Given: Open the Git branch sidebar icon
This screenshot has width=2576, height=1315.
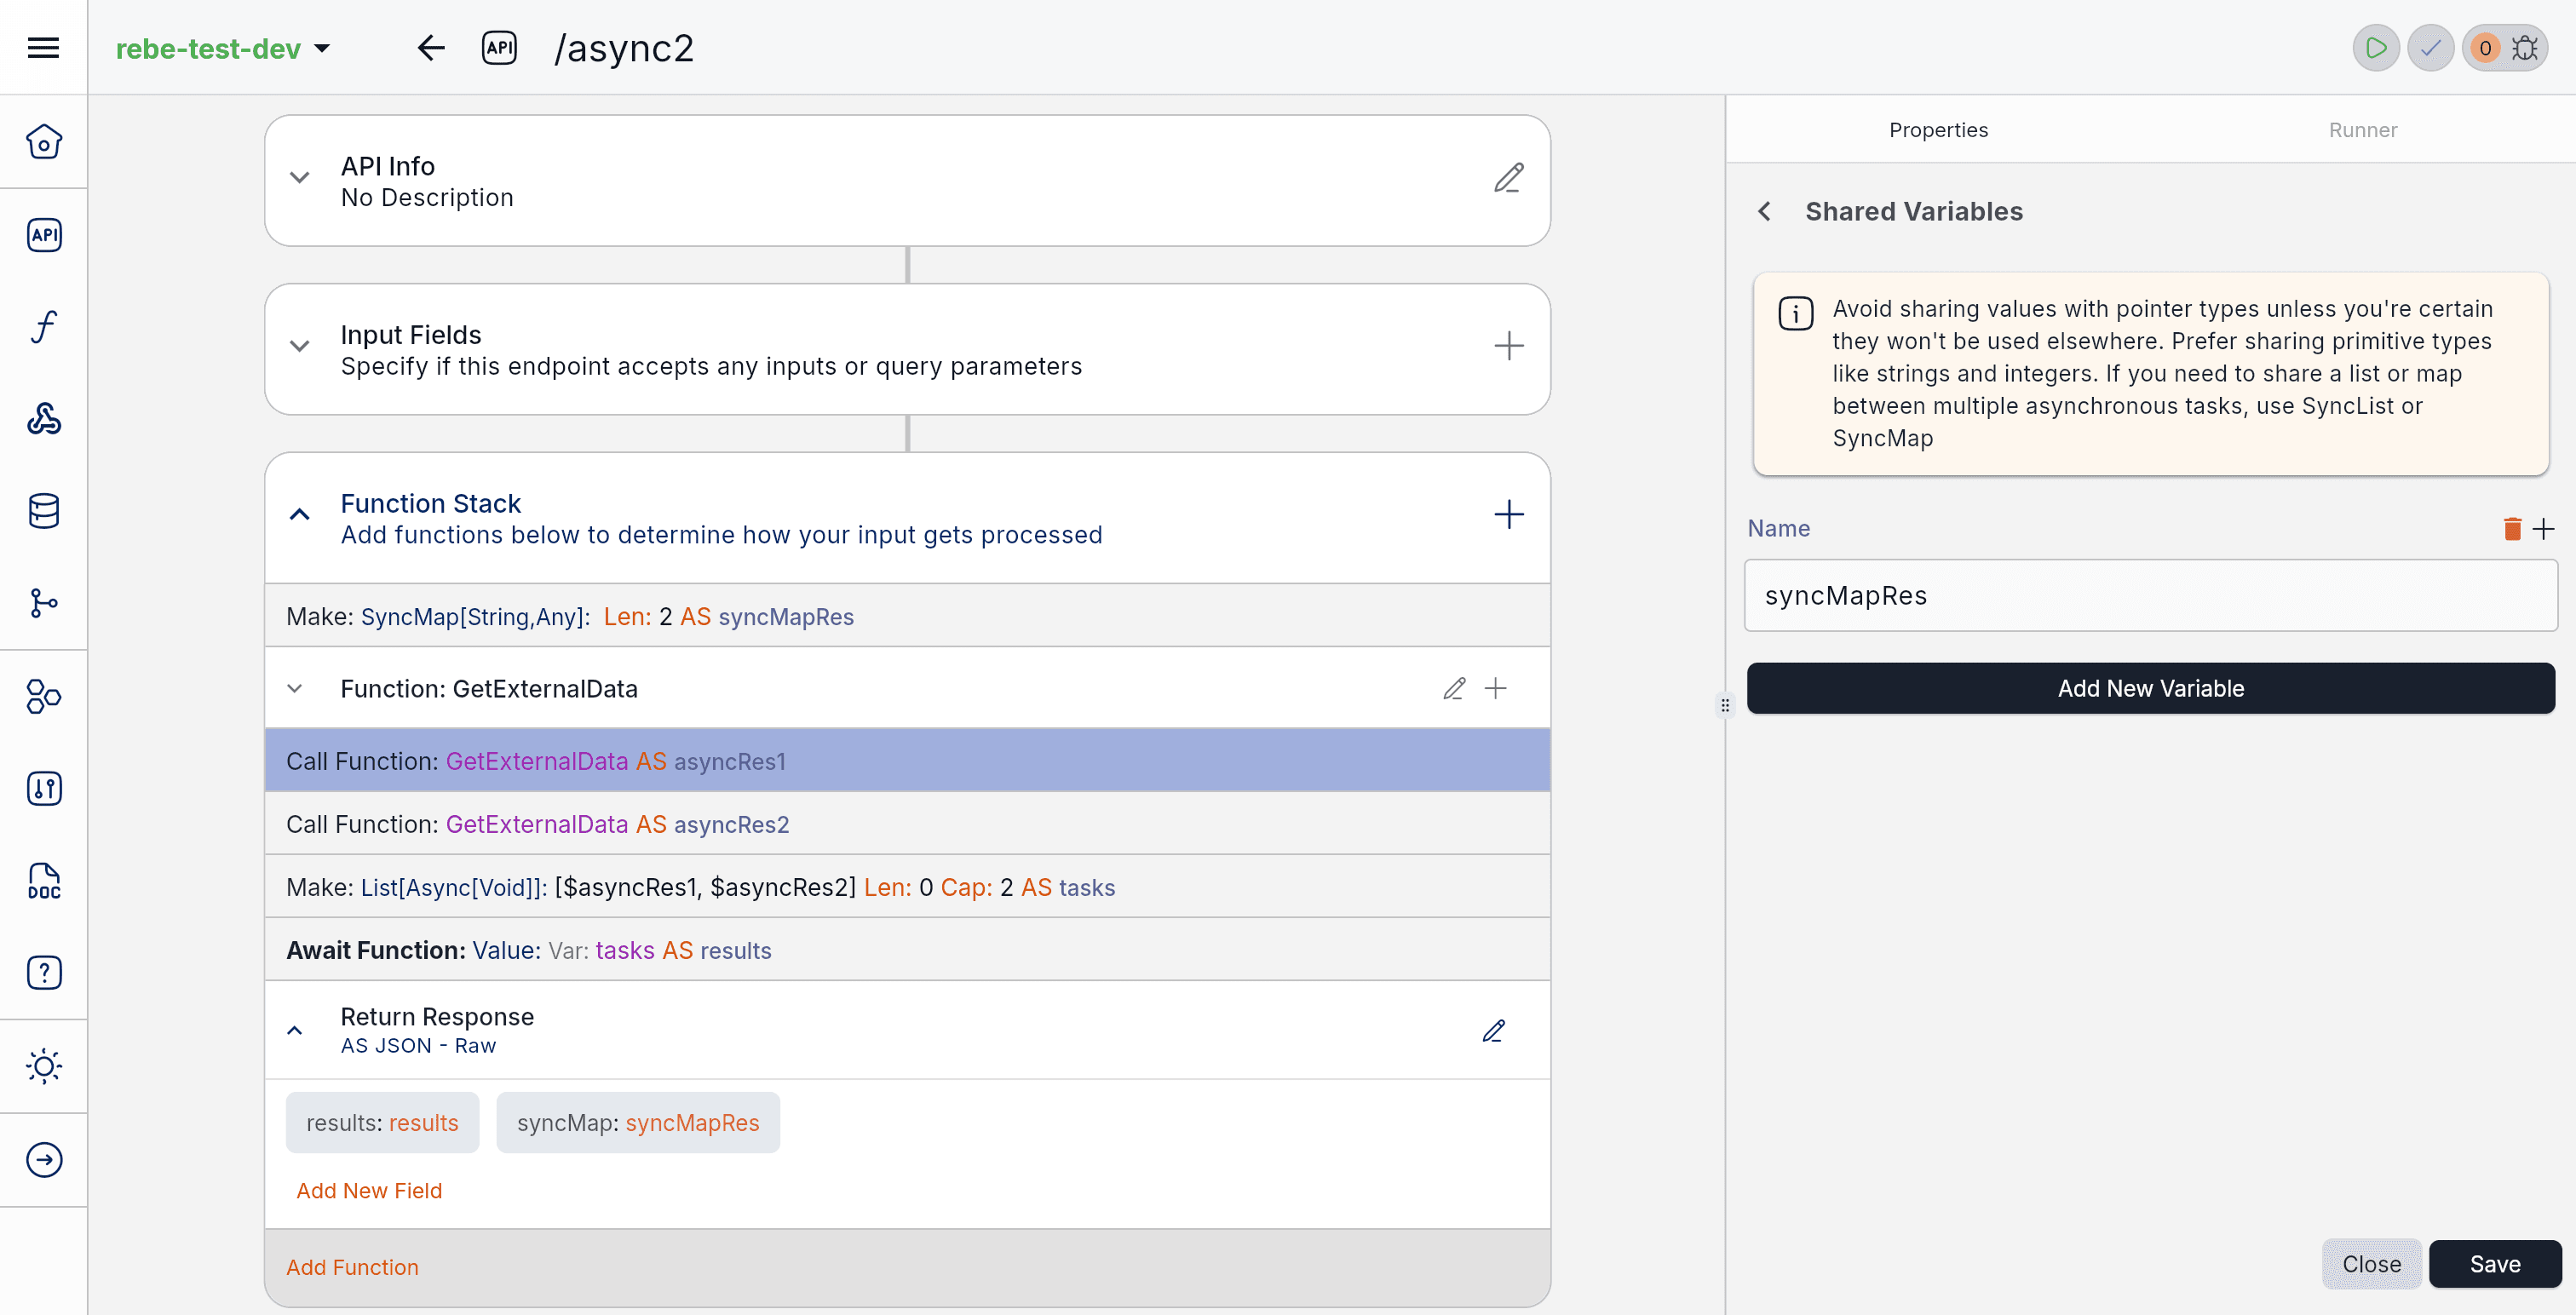Looking at the screenshot, I should point(43,603).
